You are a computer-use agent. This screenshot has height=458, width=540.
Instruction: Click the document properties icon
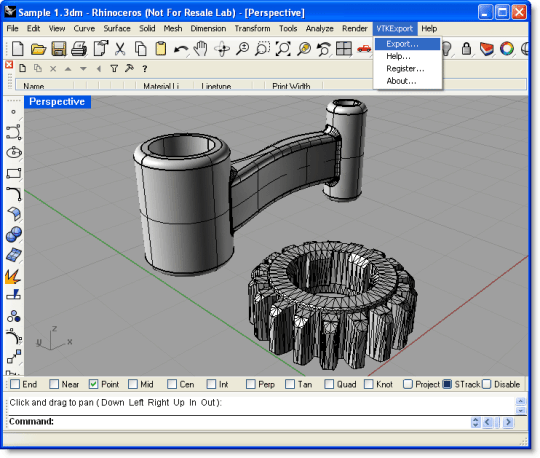(x=100, y=49)
